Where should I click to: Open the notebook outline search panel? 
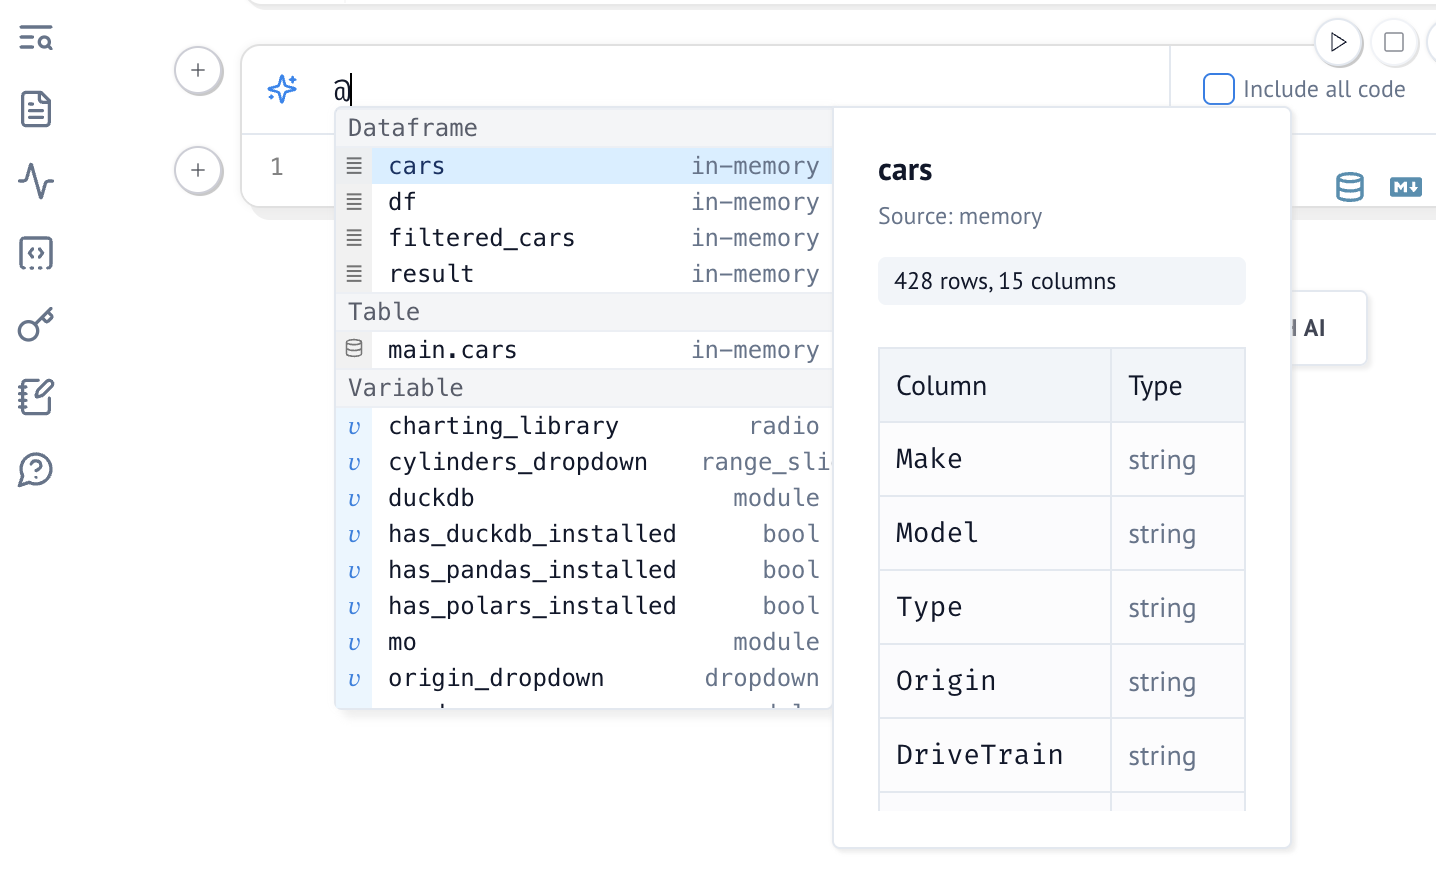pos(36,39)
